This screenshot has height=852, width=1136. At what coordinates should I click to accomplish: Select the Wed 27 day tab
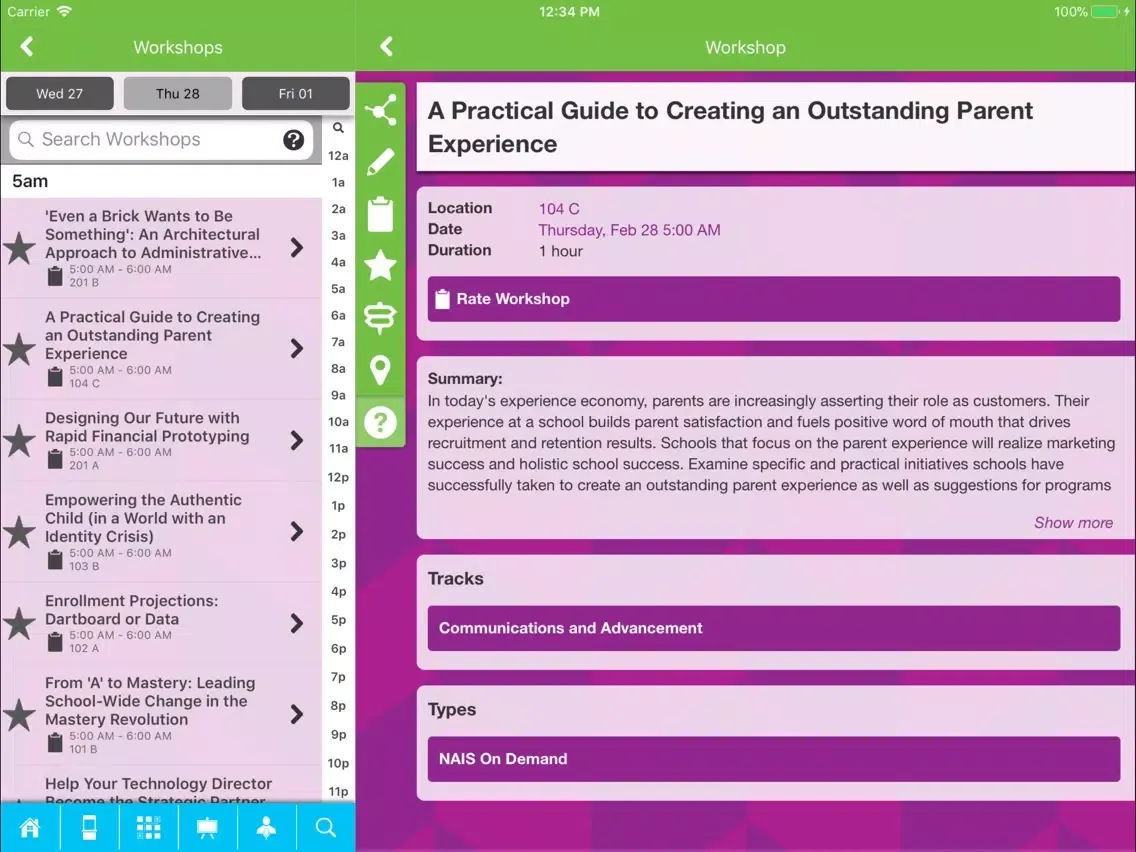tap(59, 93)
